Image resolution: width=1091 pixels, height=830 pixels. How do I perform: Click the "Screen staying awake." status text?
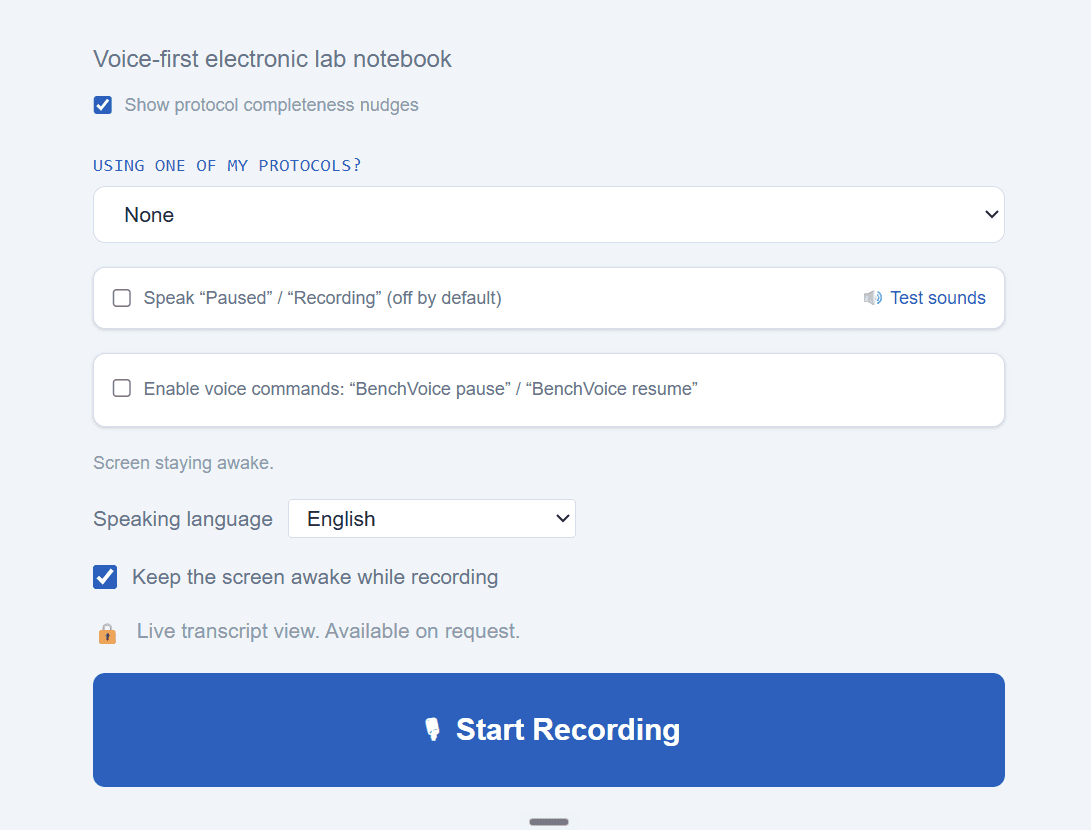[x=183, y=463]
